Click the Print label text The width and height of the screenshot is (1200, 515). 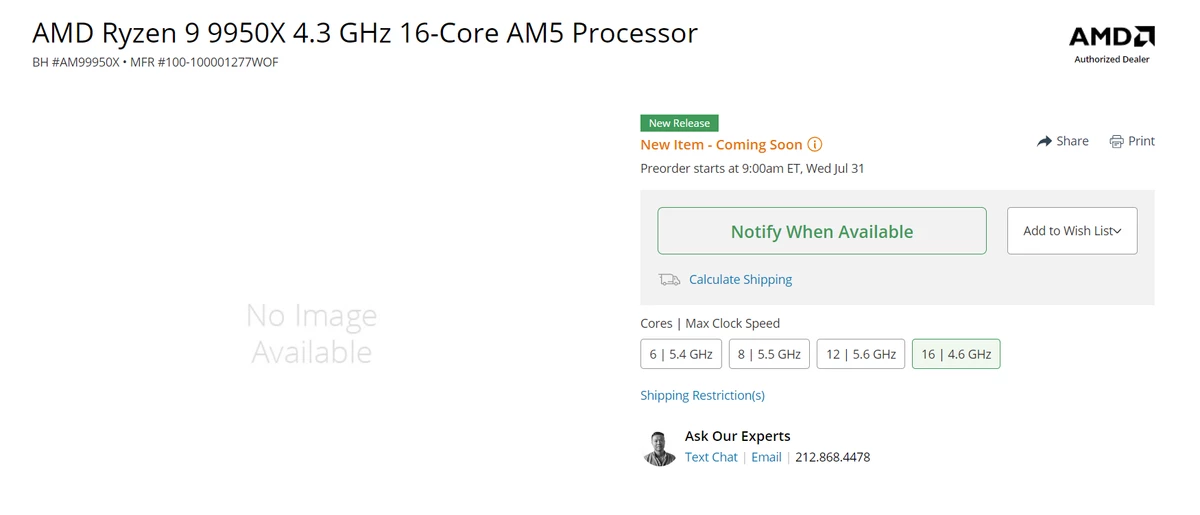pyautogui.click(x=1141, y=141)
